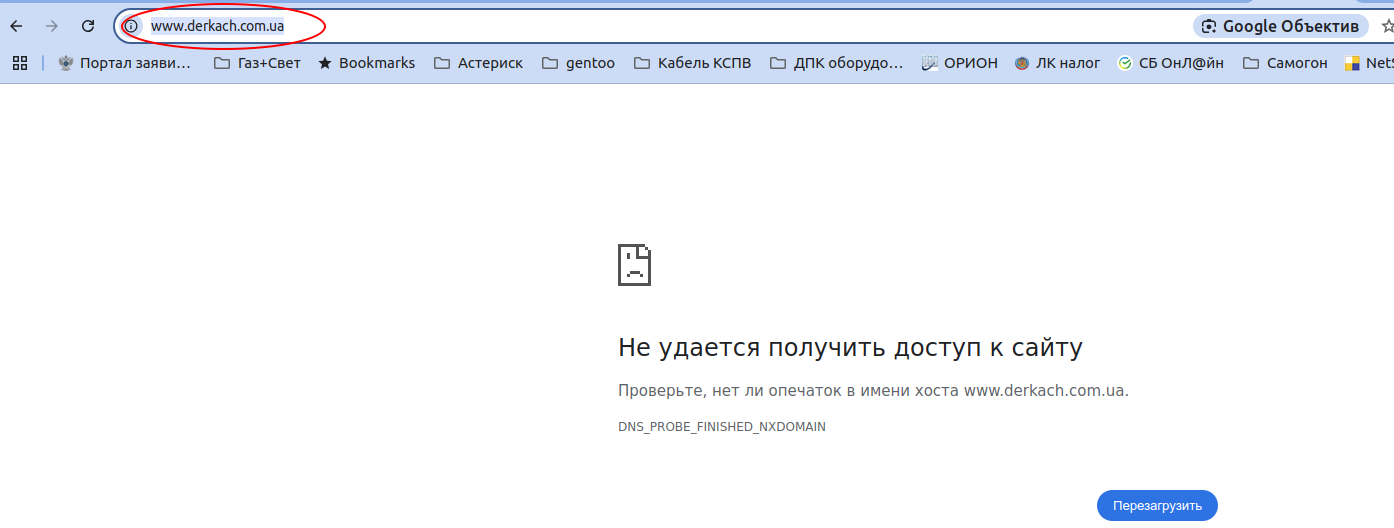Expand the gentoo bookmarks folder
The image size is (1394, 528).
[578, 63]
